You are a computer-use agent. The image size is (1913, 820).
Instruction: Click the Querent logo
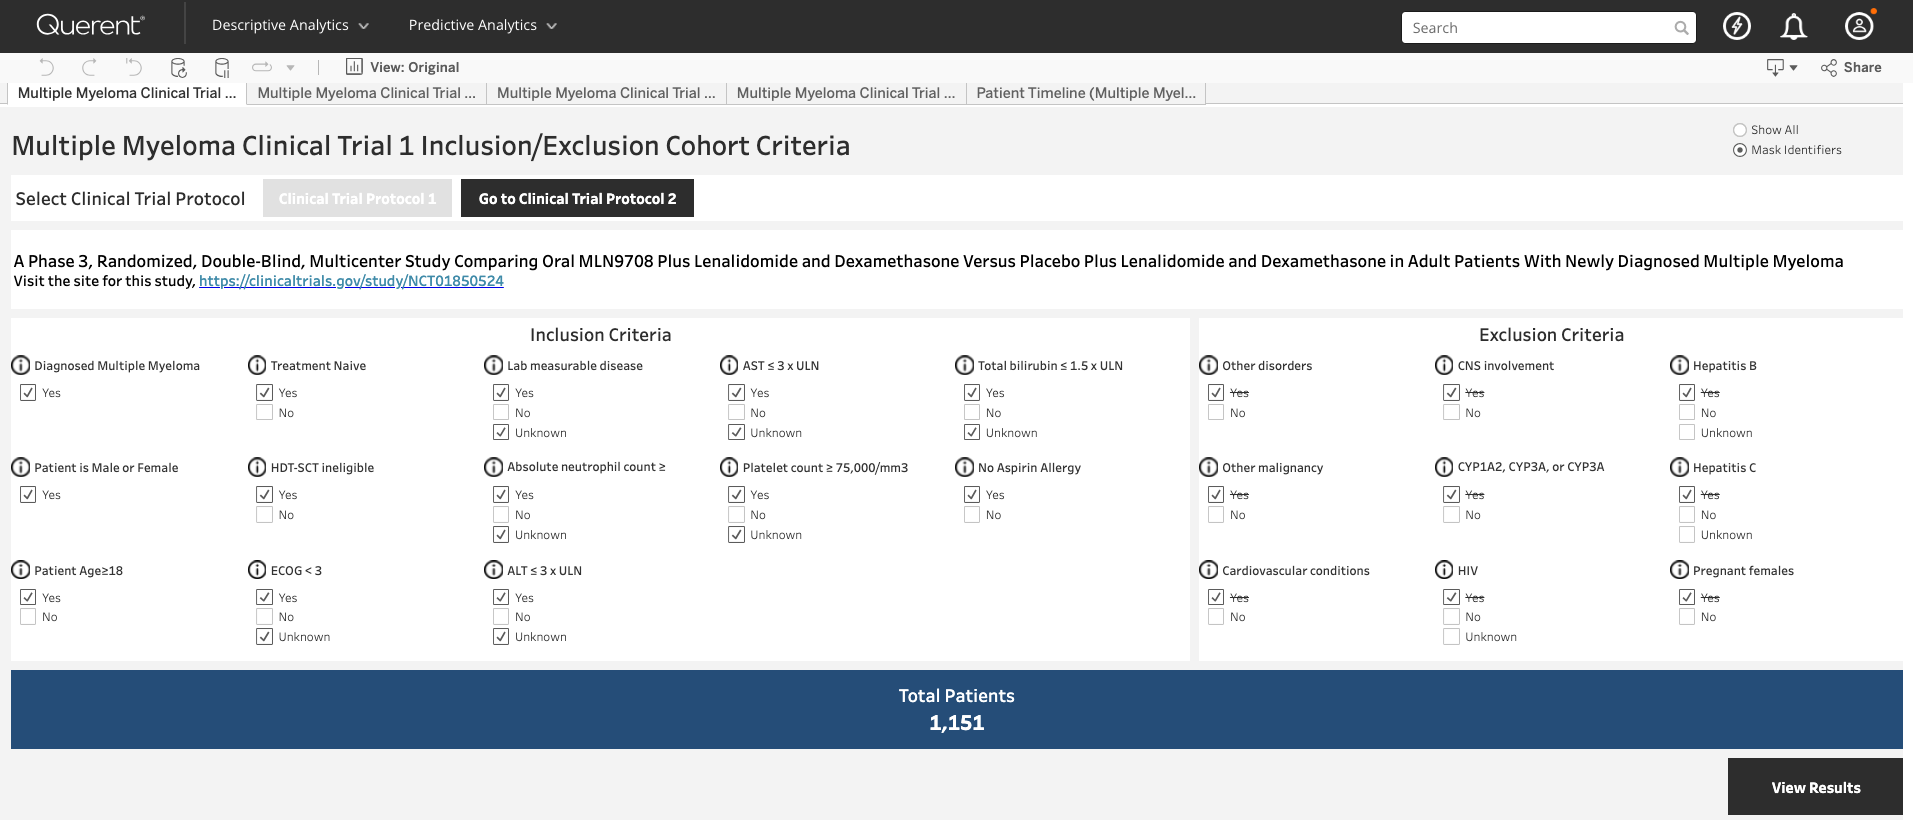(91, 25)
